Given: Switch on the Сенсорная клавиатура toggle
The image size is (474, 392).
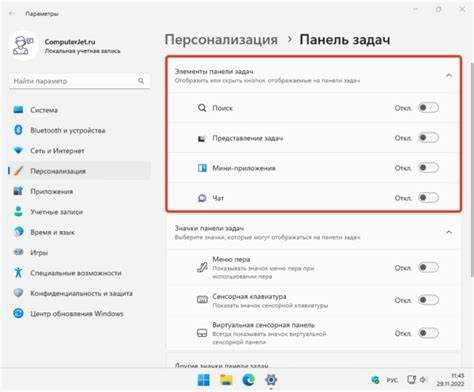Looking at the screenshot, I should tap(429, 300).
